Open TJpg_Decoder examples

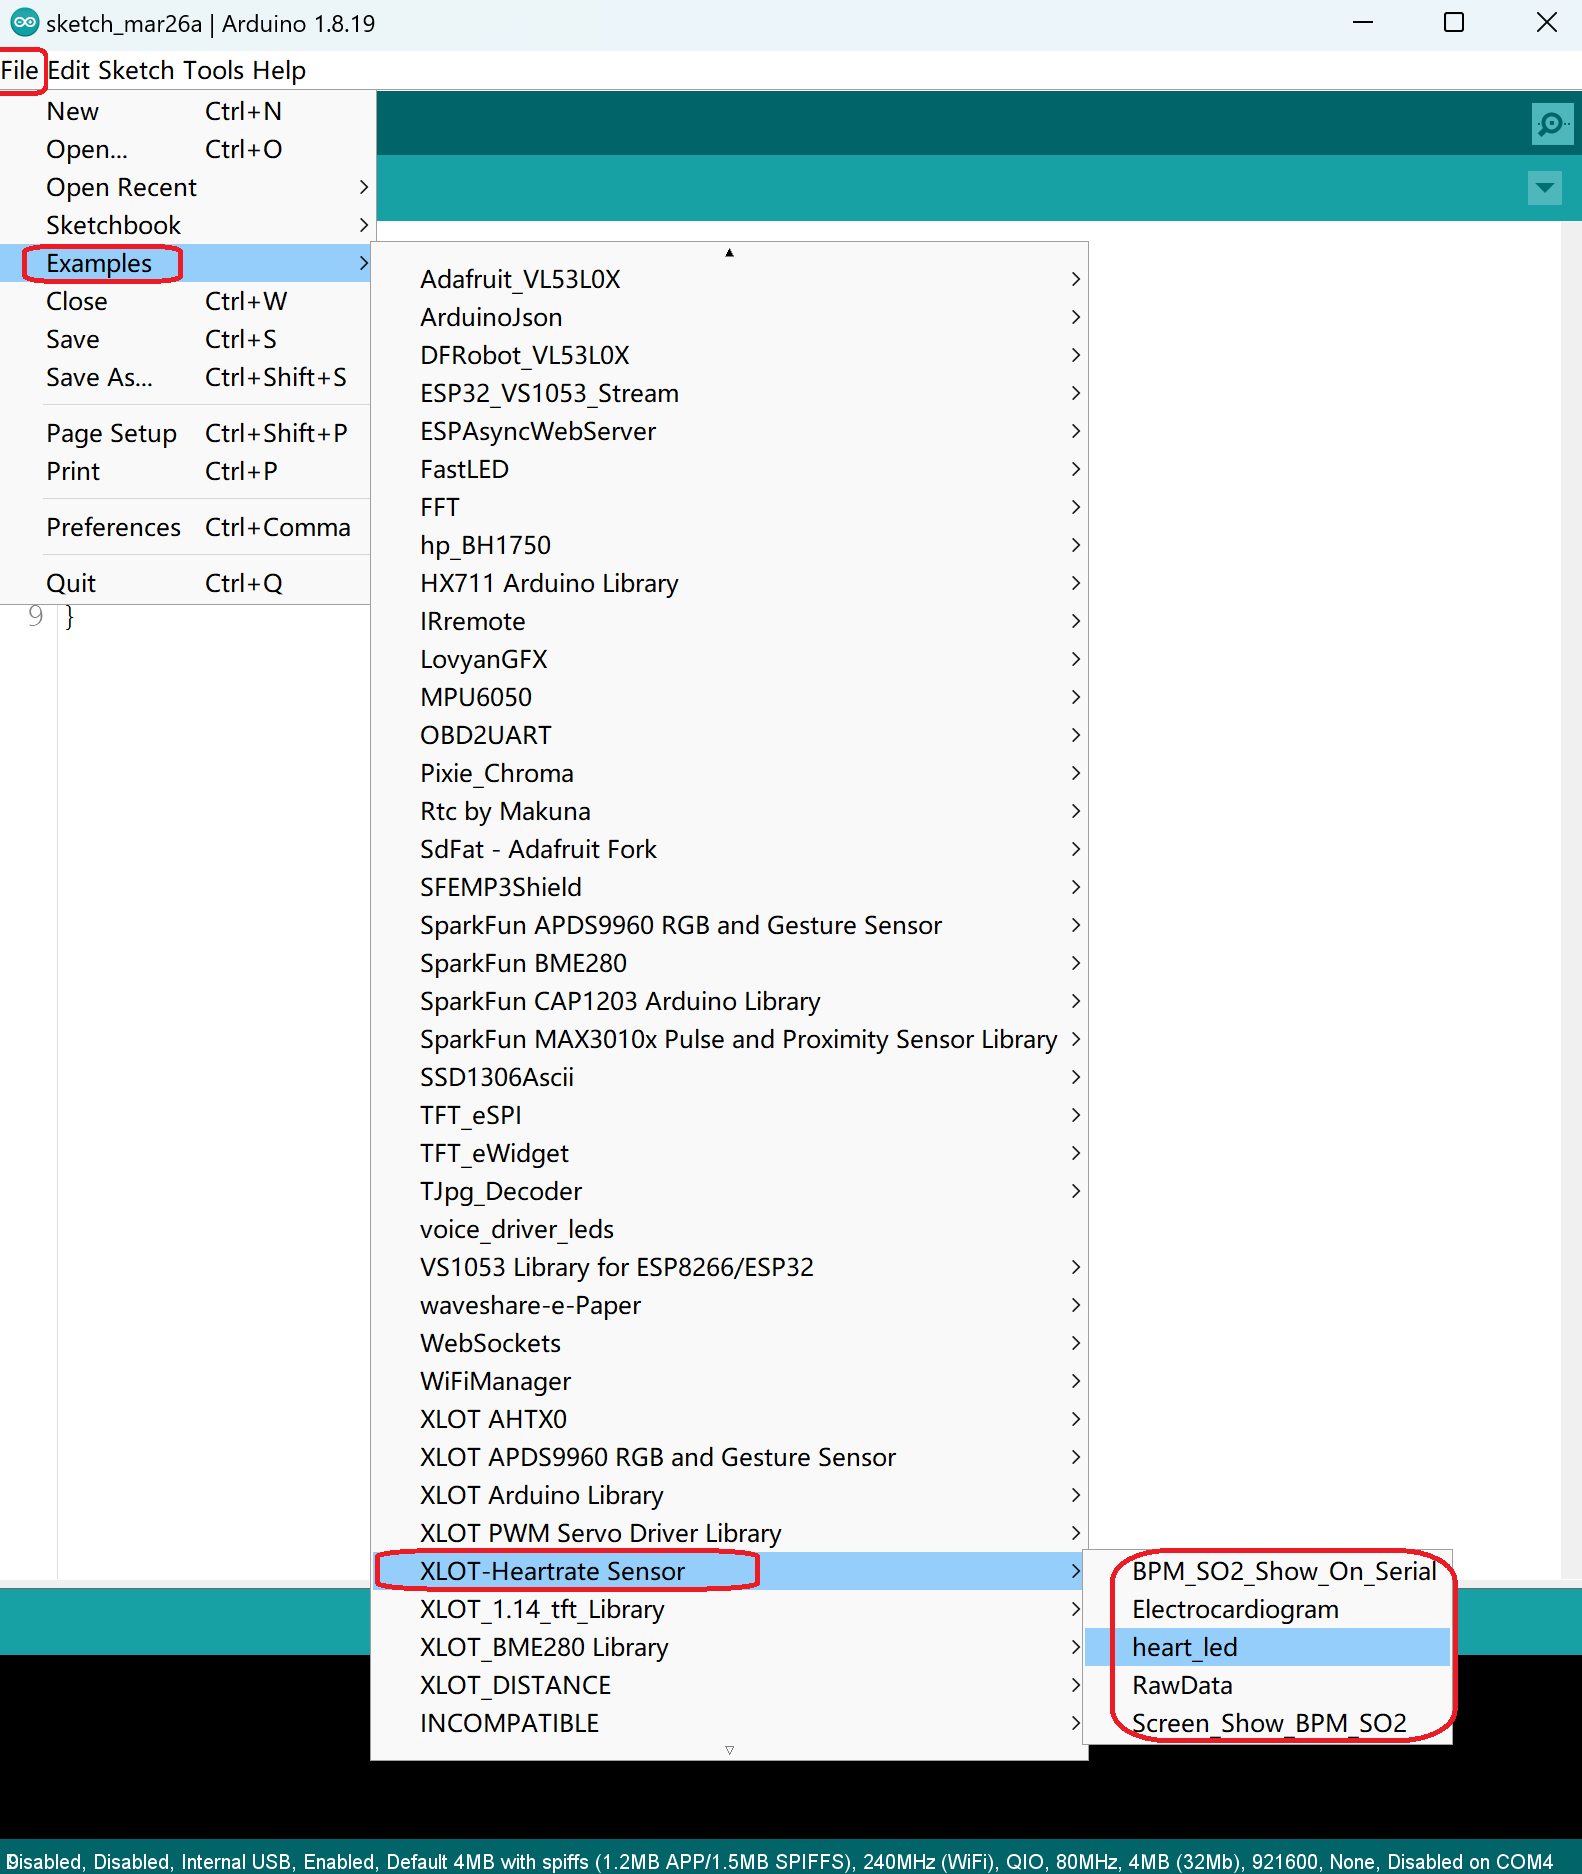pyautogui.click(x=729, y=1191)
